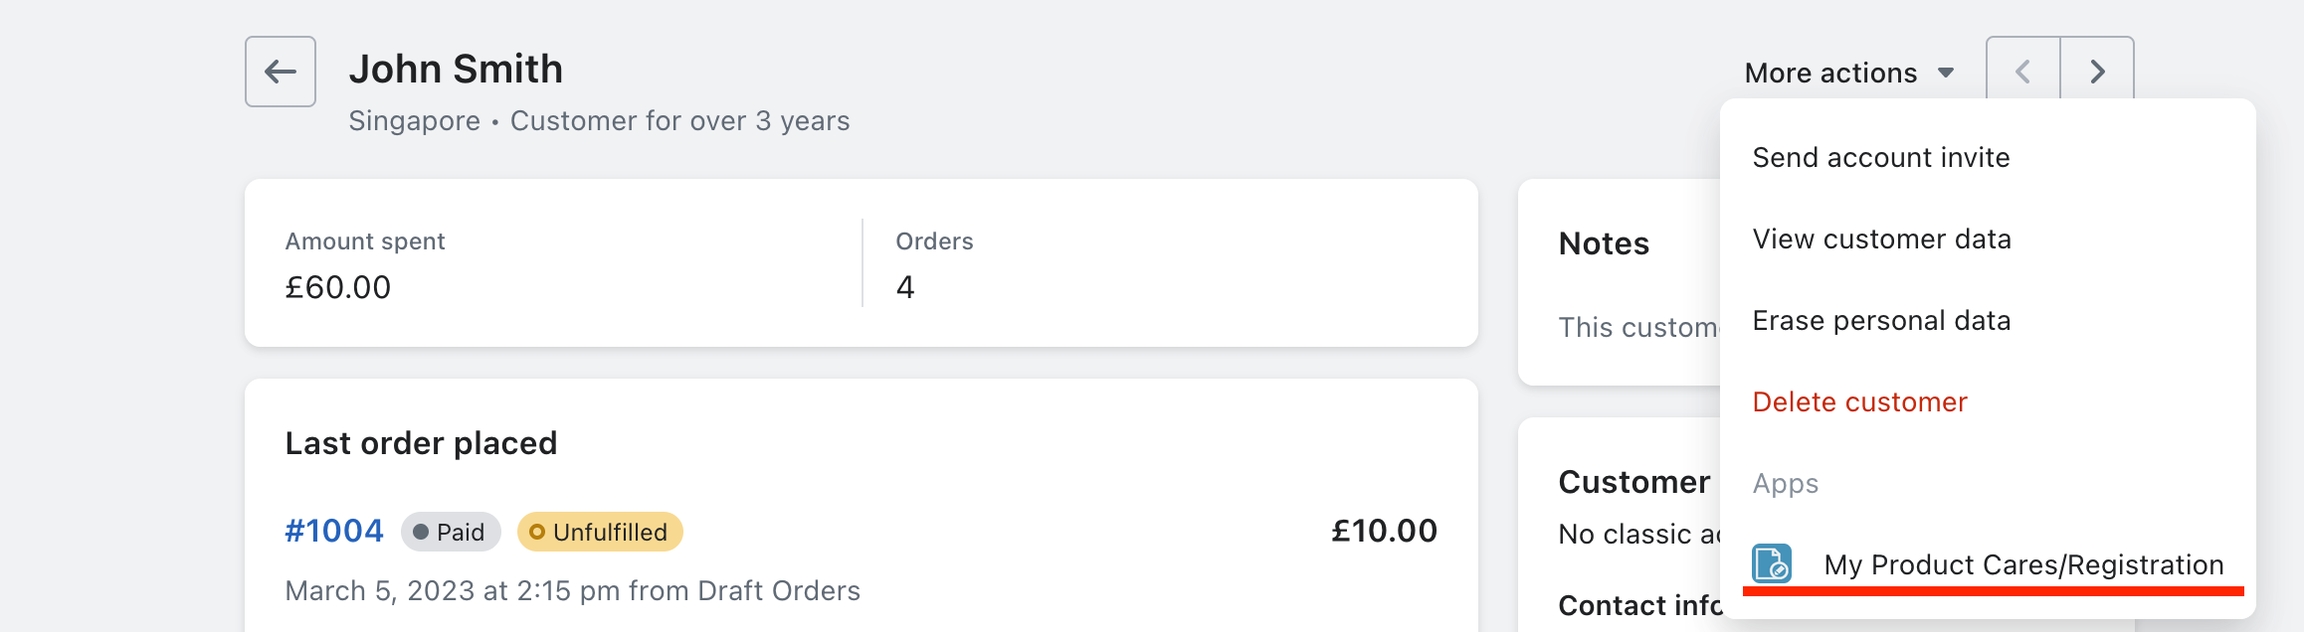Click the Unfulfilled badge circle icon
Image resolution: width=2304 pixels, height=632 pixels.
(537, 532)
